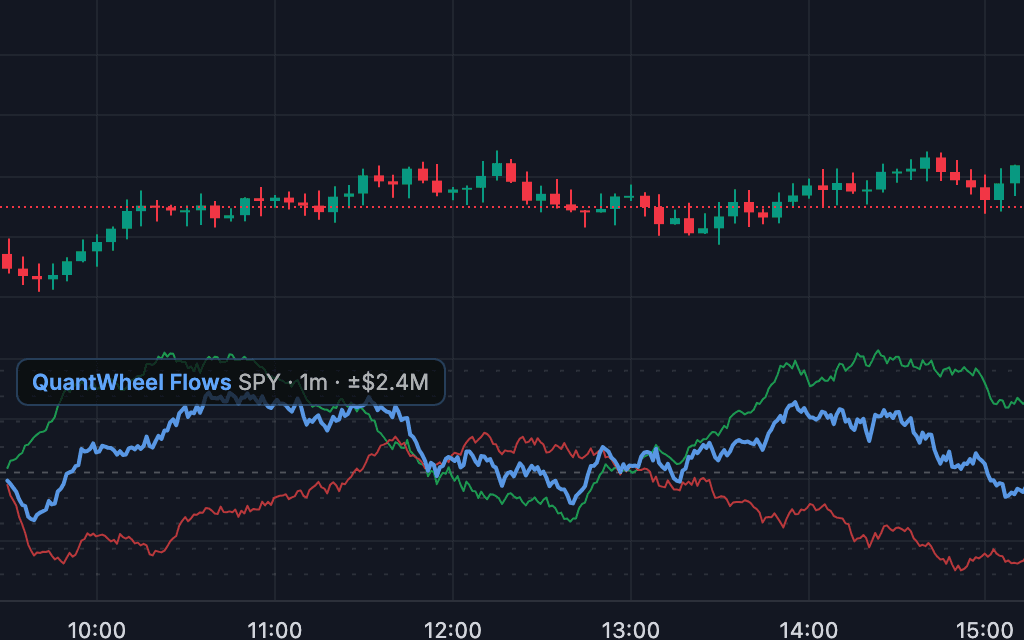Select the 15:00 time axis label
Image resolution: width=1024 pixels, height=640 pixels.
pyautogui.click(x=985, y=631)
